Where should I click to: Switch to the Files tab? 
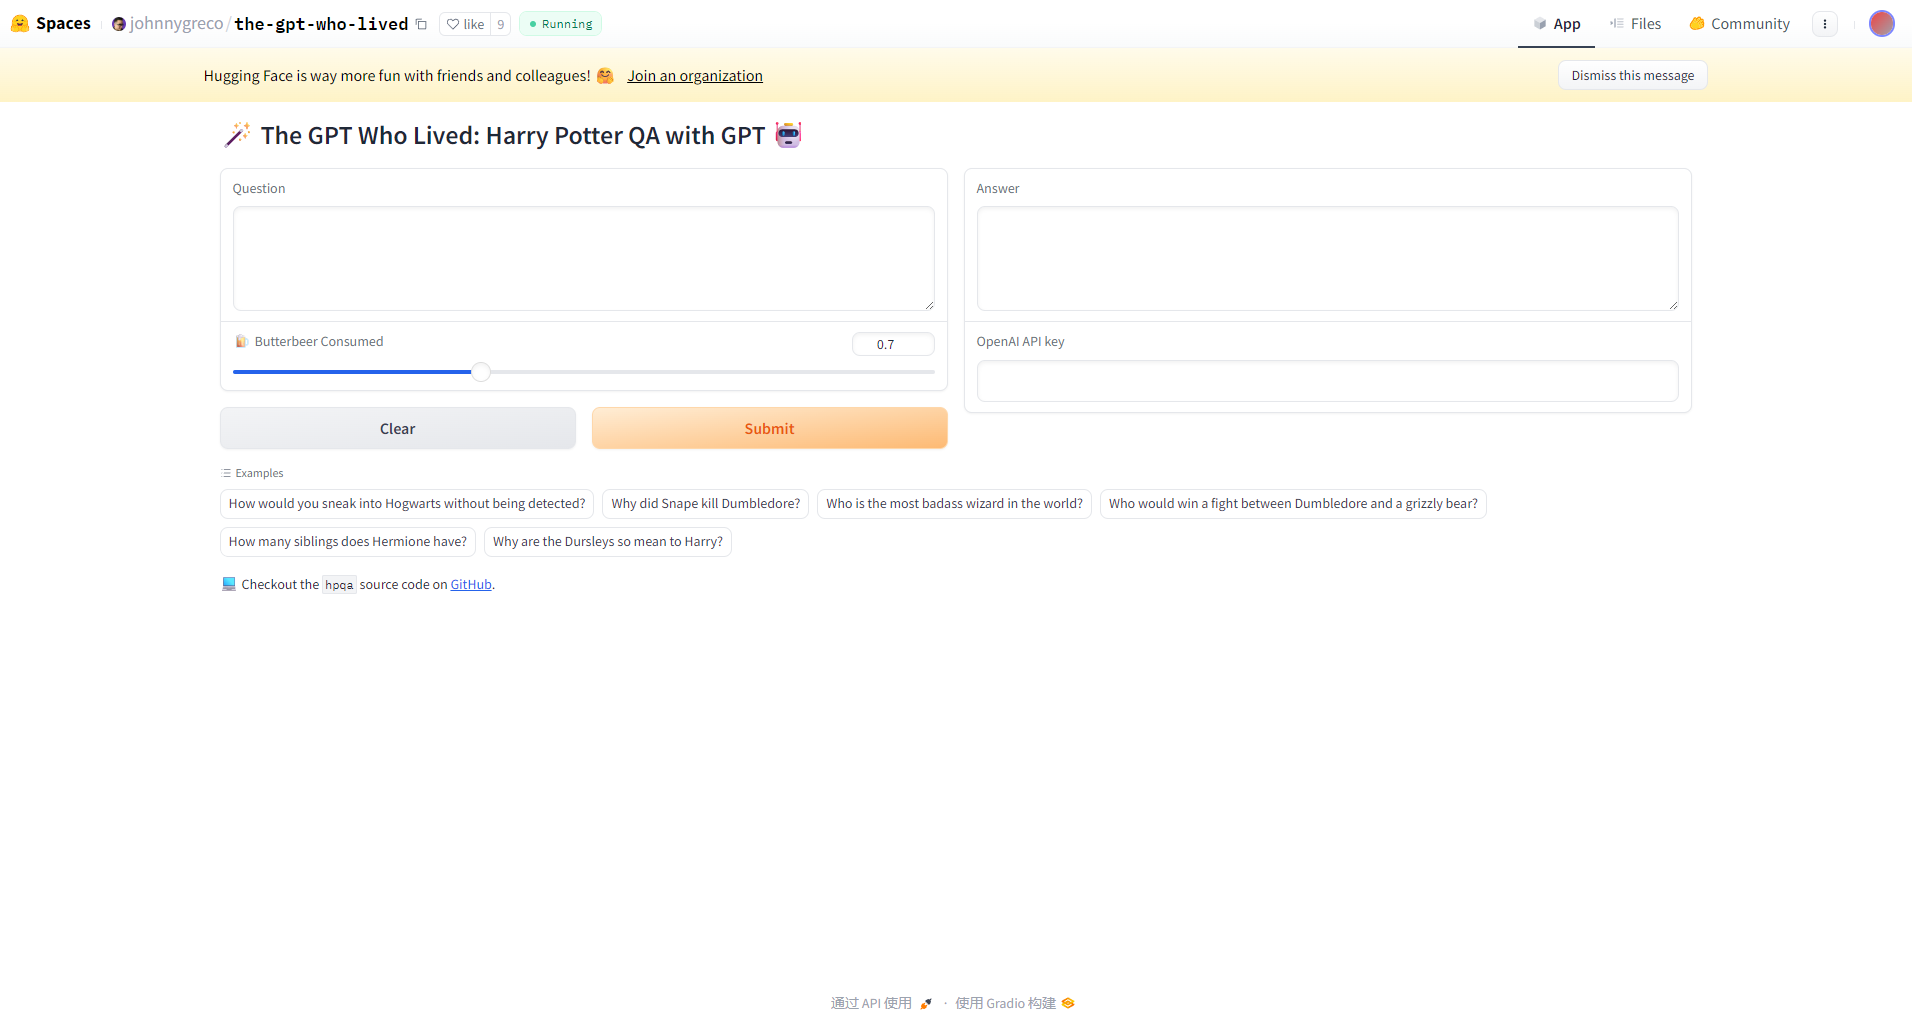[x=1635, y=24]
